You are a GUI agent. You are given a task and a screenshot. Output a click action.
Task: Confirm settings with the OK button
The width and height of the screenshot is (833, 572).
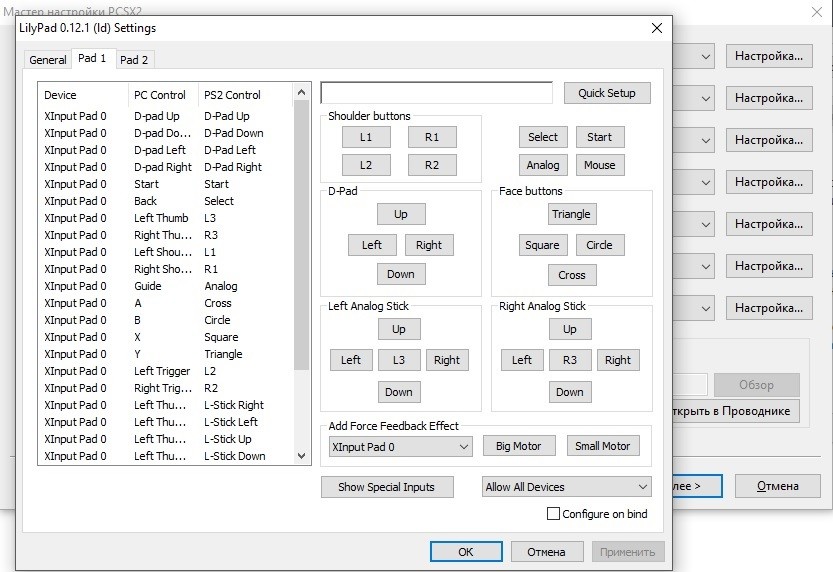pos(465,551)
